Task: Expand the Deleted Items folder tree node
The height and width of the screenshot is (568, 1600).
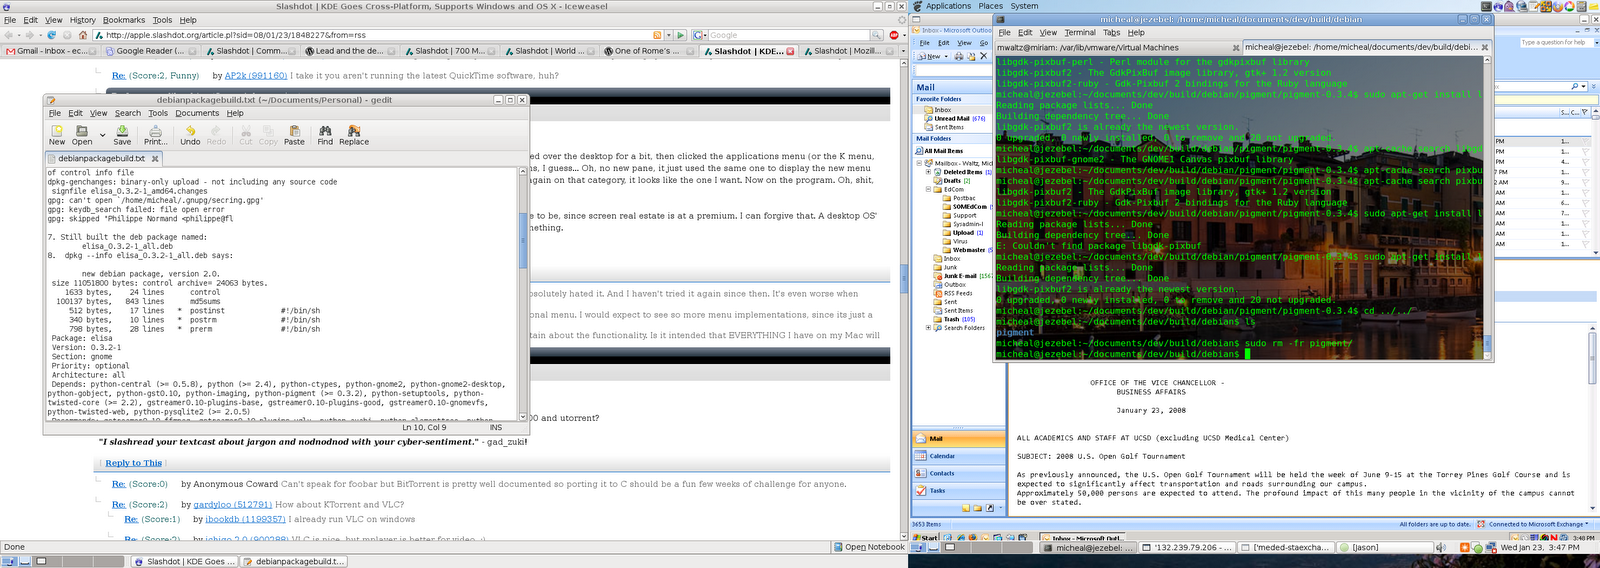Action: pyautogui.click(x=928, y=172)
